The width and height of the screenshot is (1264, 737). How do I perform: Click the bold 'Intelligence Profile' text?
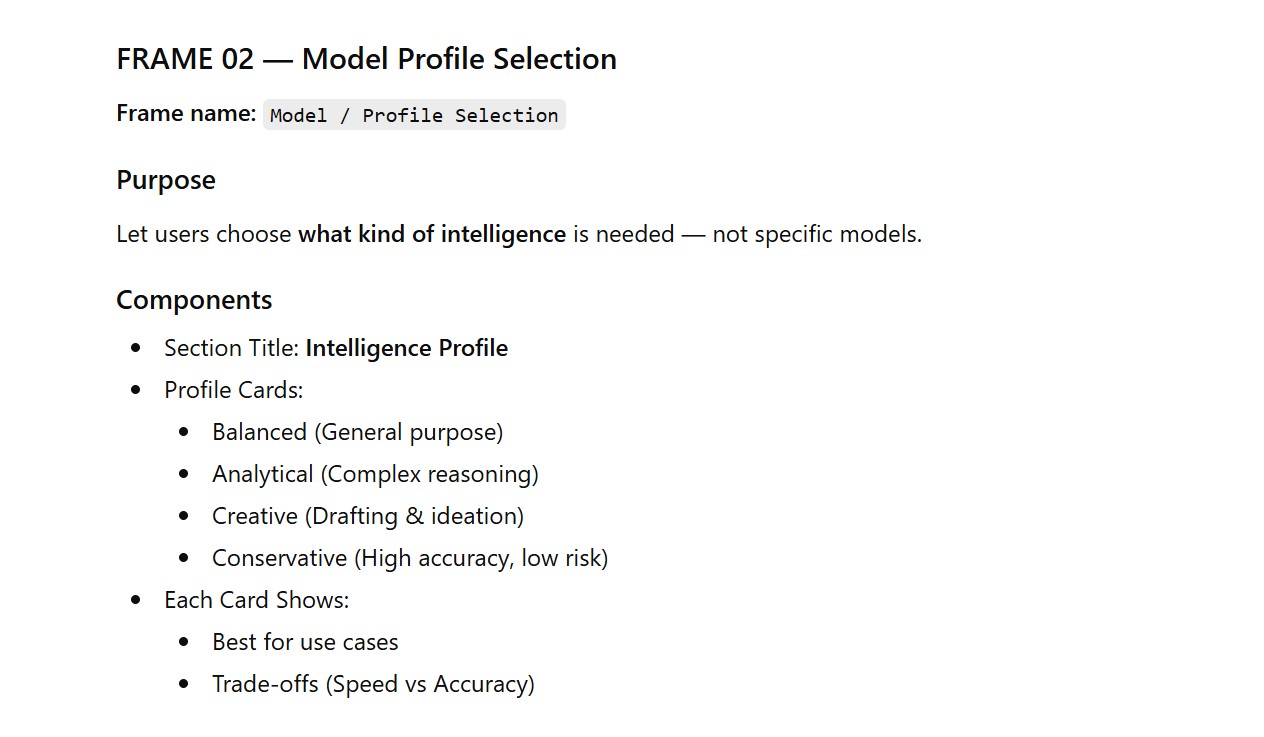point(407,348)
